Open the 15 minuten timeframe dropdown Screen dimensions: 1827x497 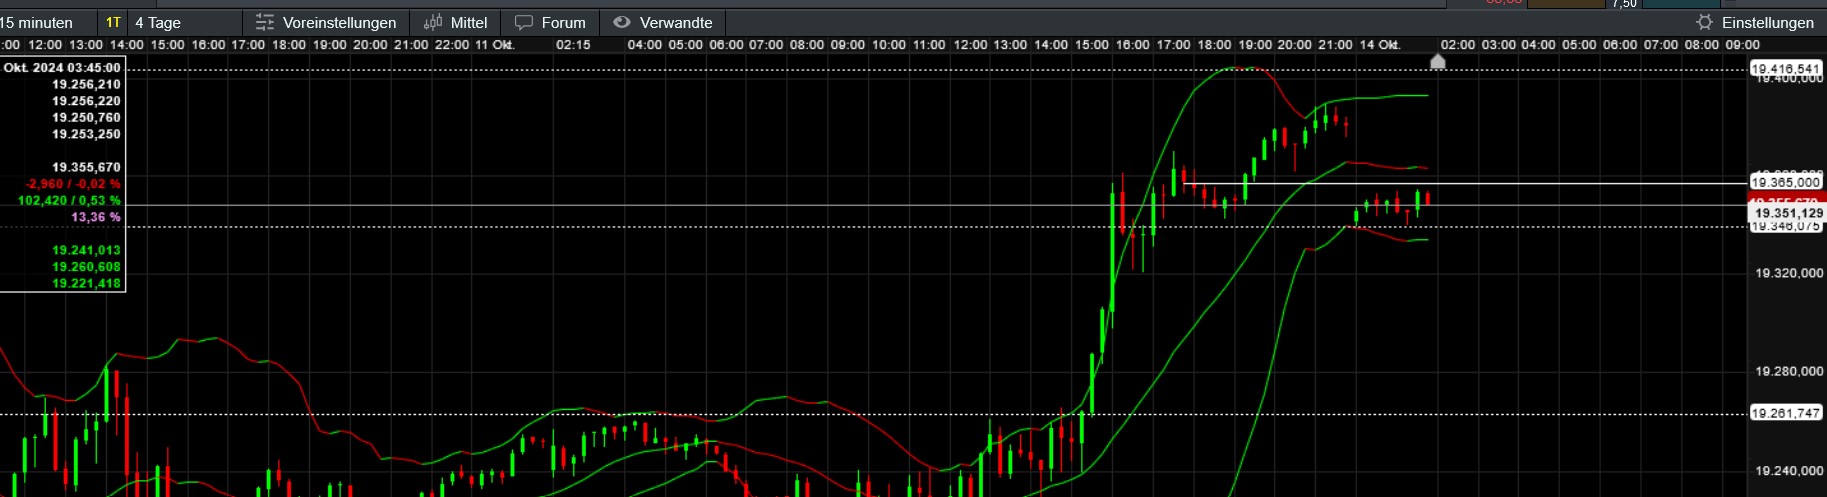(x=48, y=22)
